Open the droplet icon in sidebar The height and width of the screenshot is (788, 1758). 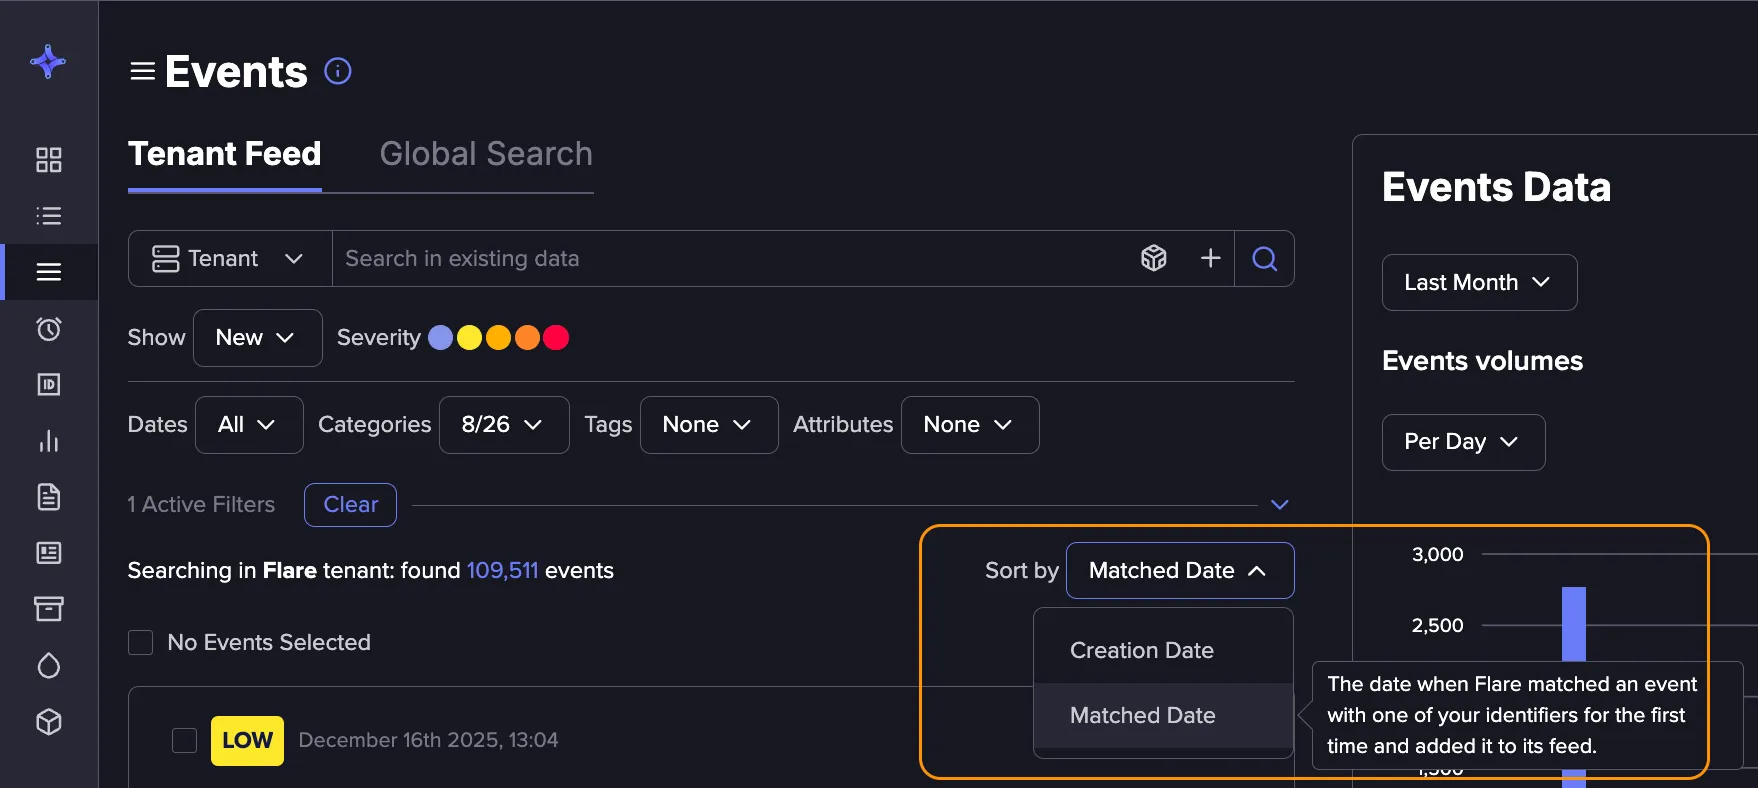coord(48,666)
